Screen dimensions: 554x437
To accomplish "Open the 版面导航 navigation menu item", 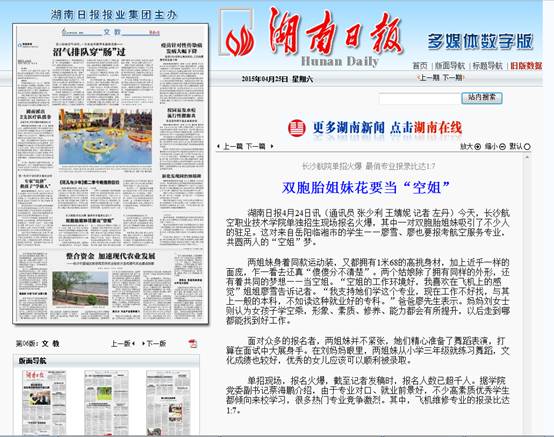I will coord(450,66).
